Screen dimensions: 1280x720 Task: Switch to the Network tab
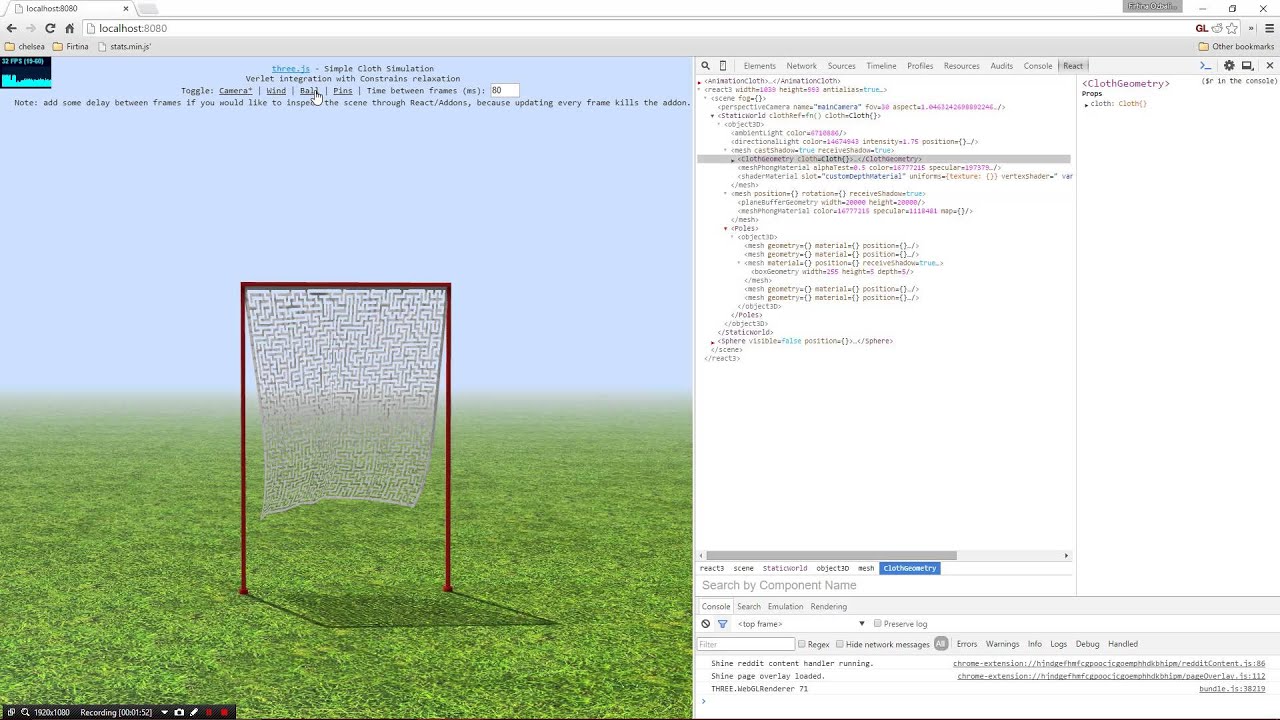[x=801, y=66]
